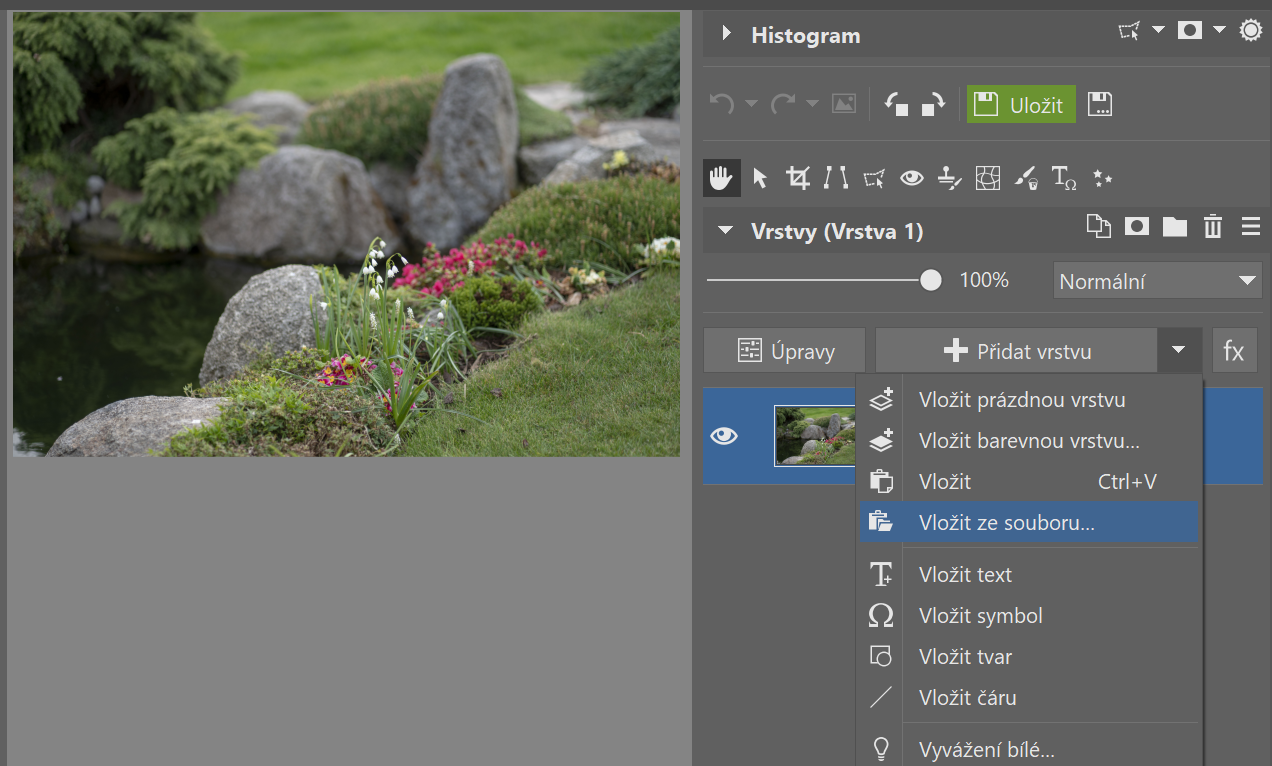Choose Vložit symbol
1272x766 pixels.
tap(1029, 616)
